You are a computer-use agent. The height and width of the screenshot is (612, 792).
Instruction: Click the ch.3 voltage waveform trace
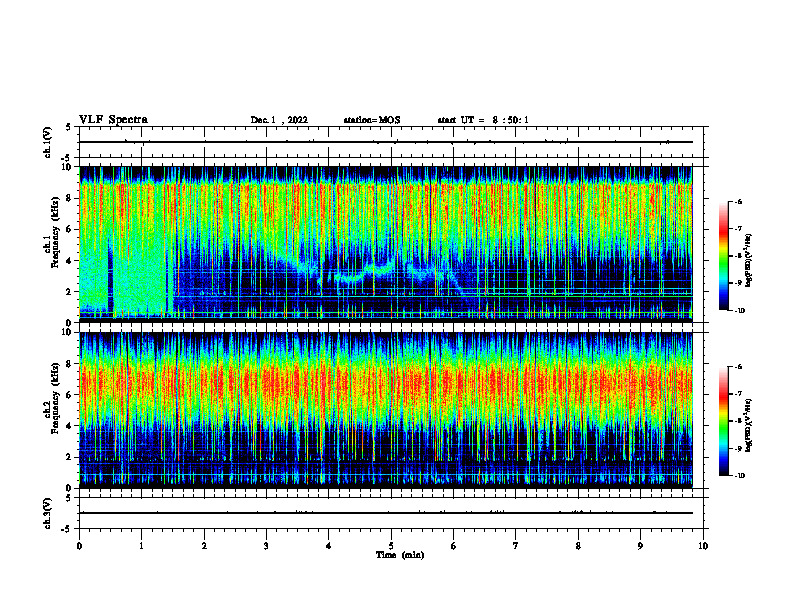click(386, 513)
